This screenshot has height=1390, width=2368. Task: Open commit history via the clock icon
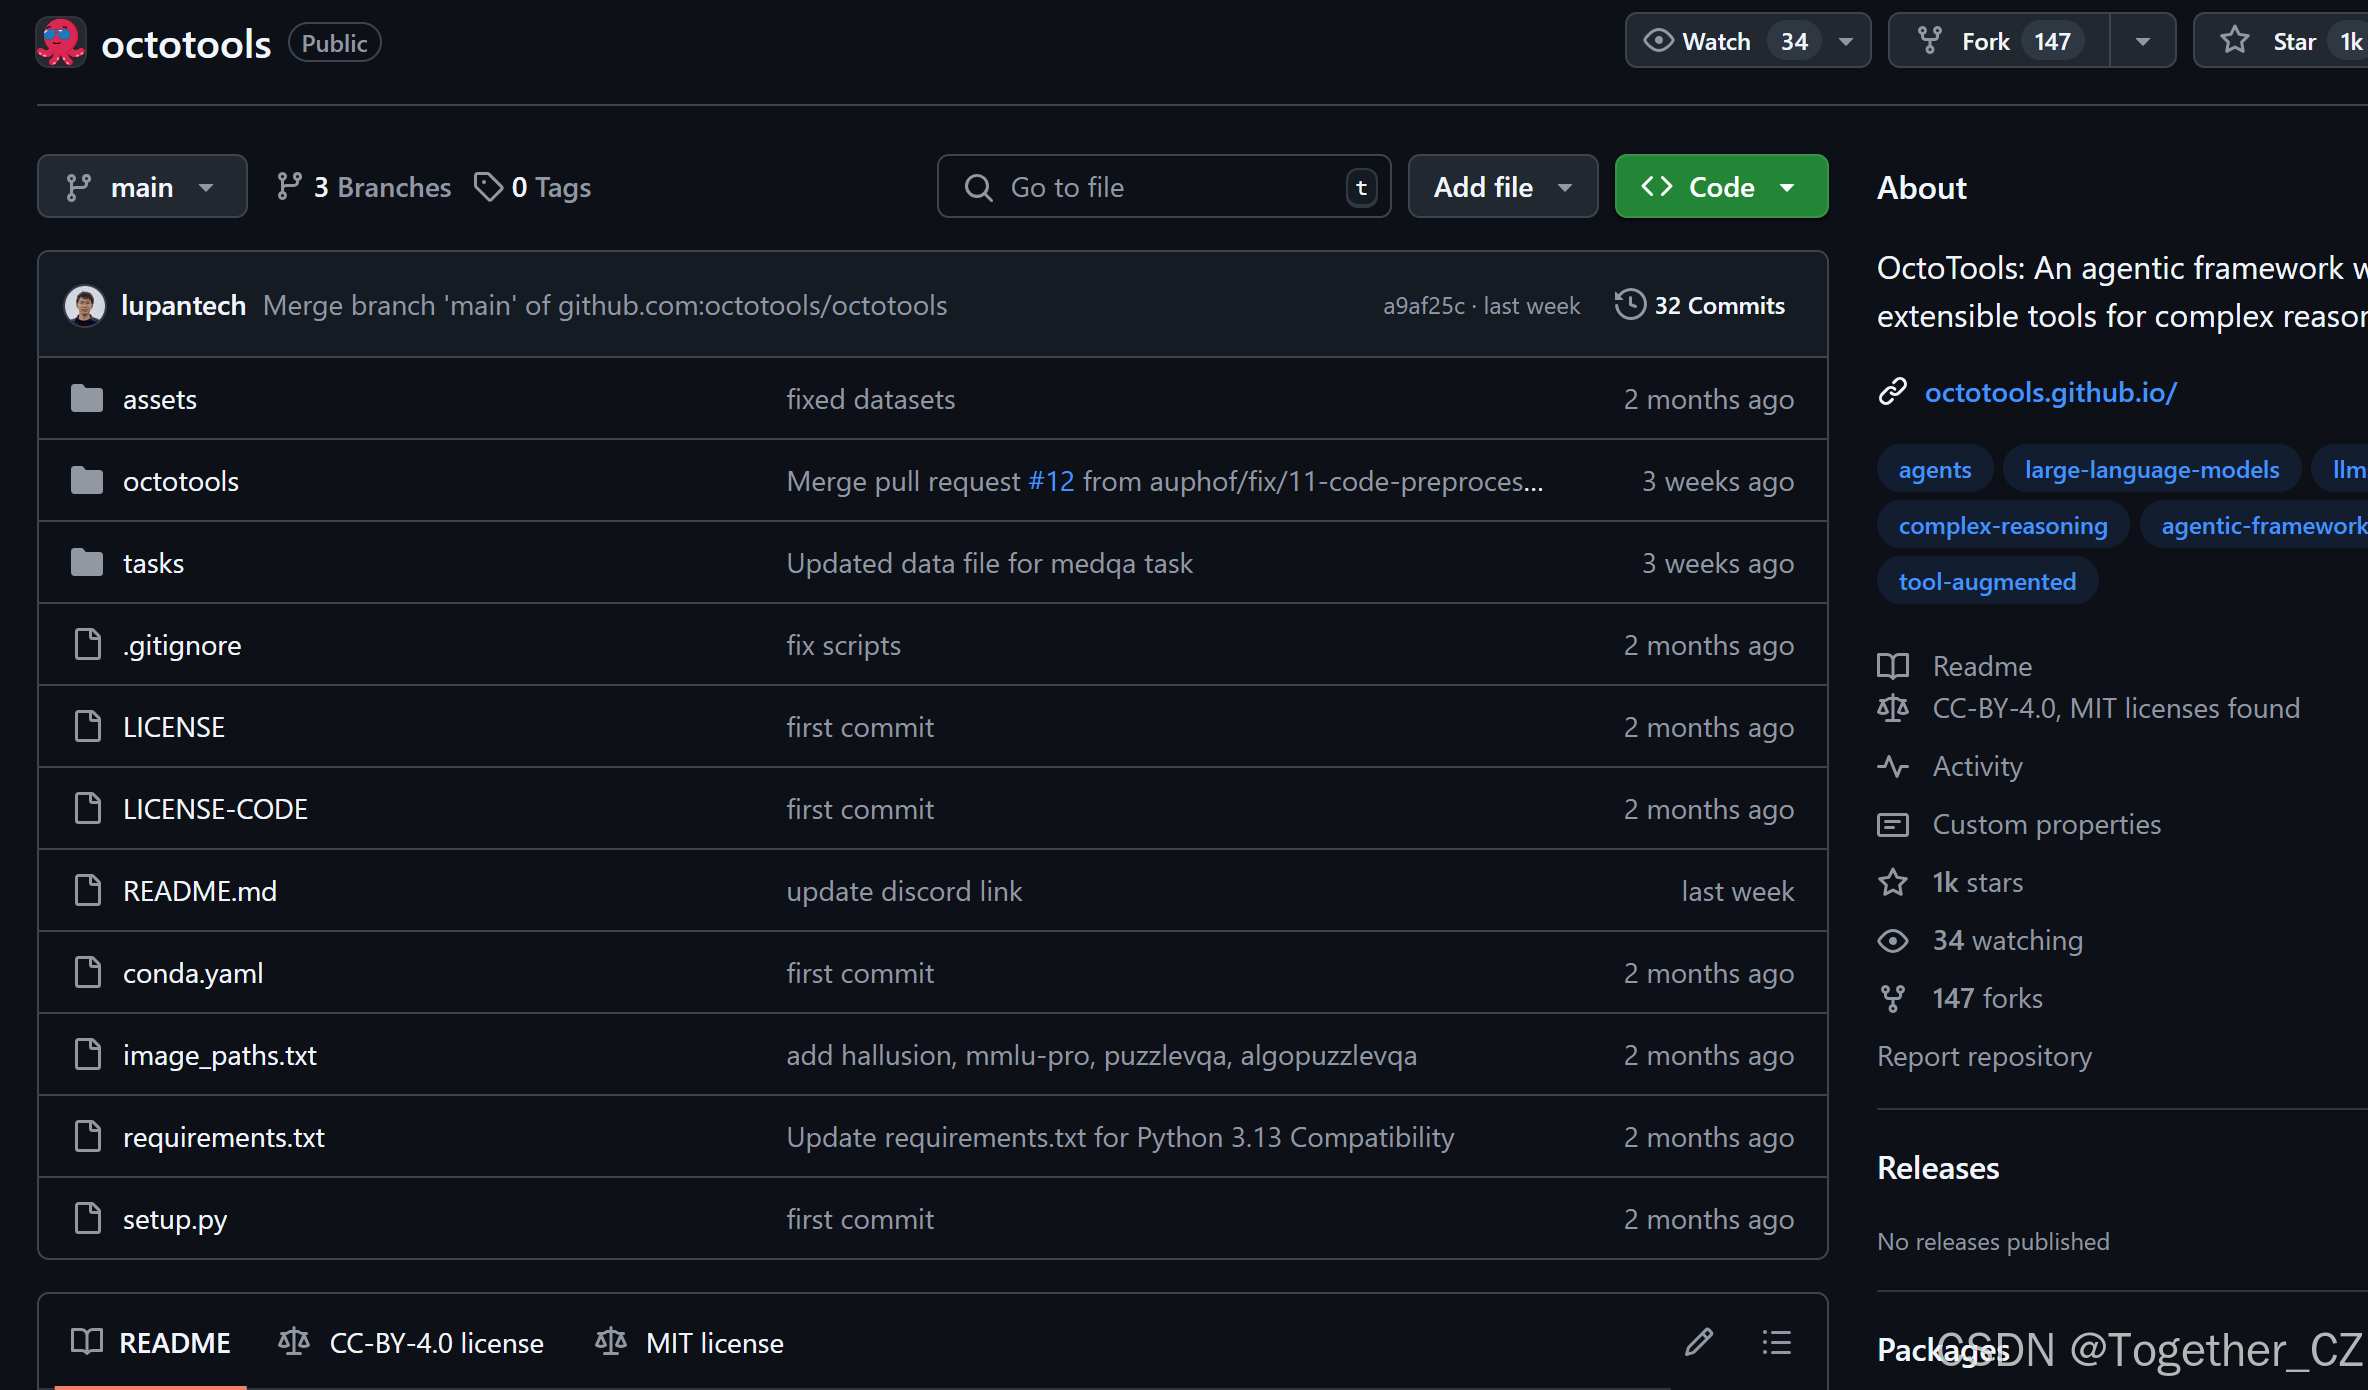click(1629, 305)
